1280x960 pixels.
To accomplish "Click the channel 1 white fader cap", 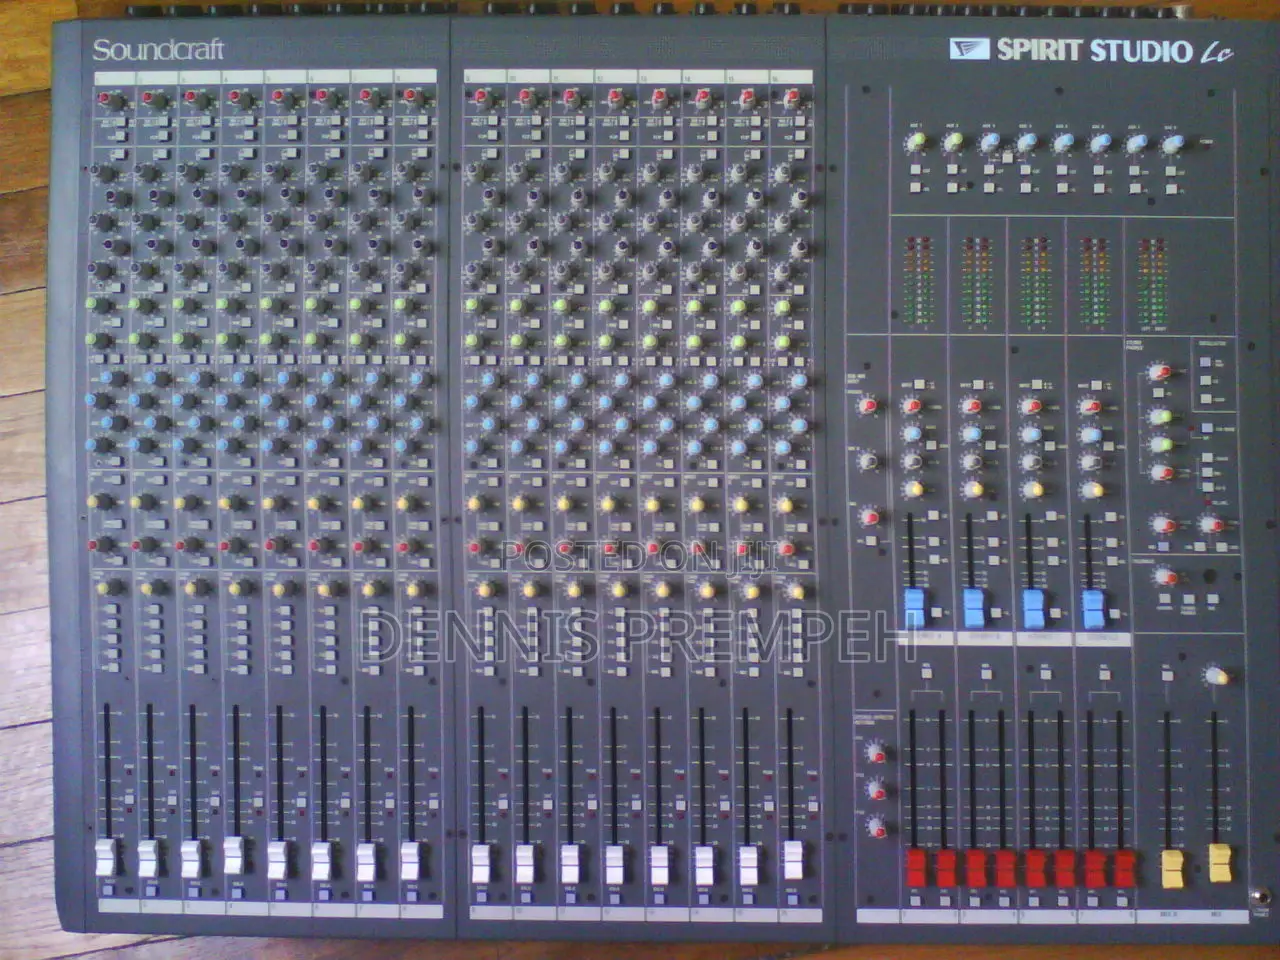I will click(x=106, y=860).
